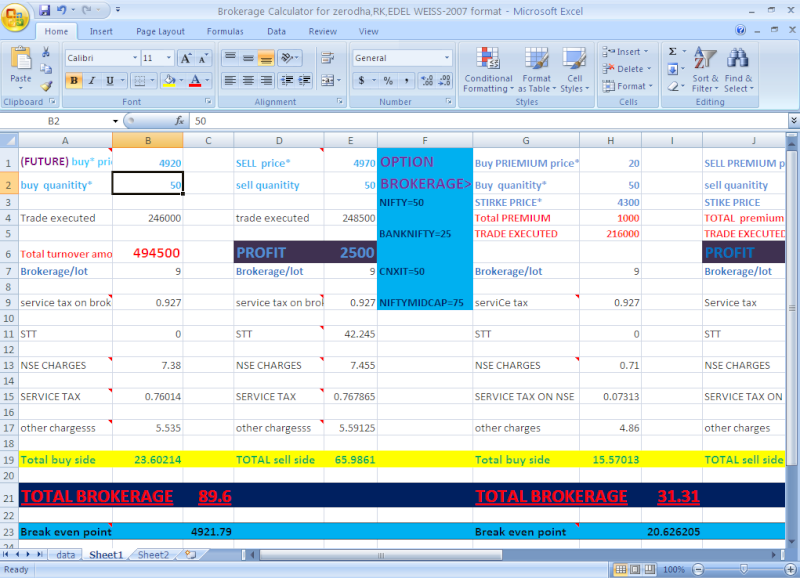Apply borders with the border icon
Screen dimensions: 800x578
(x=139, y=81)
